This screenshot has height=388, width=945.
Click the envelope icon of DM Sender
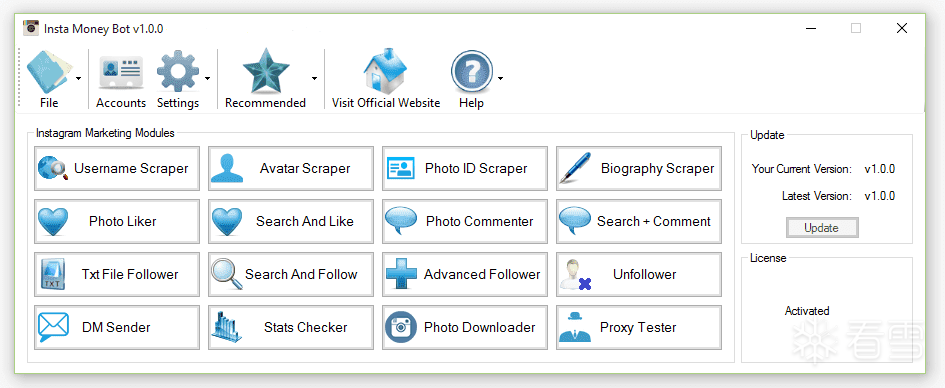coord(53,327)
